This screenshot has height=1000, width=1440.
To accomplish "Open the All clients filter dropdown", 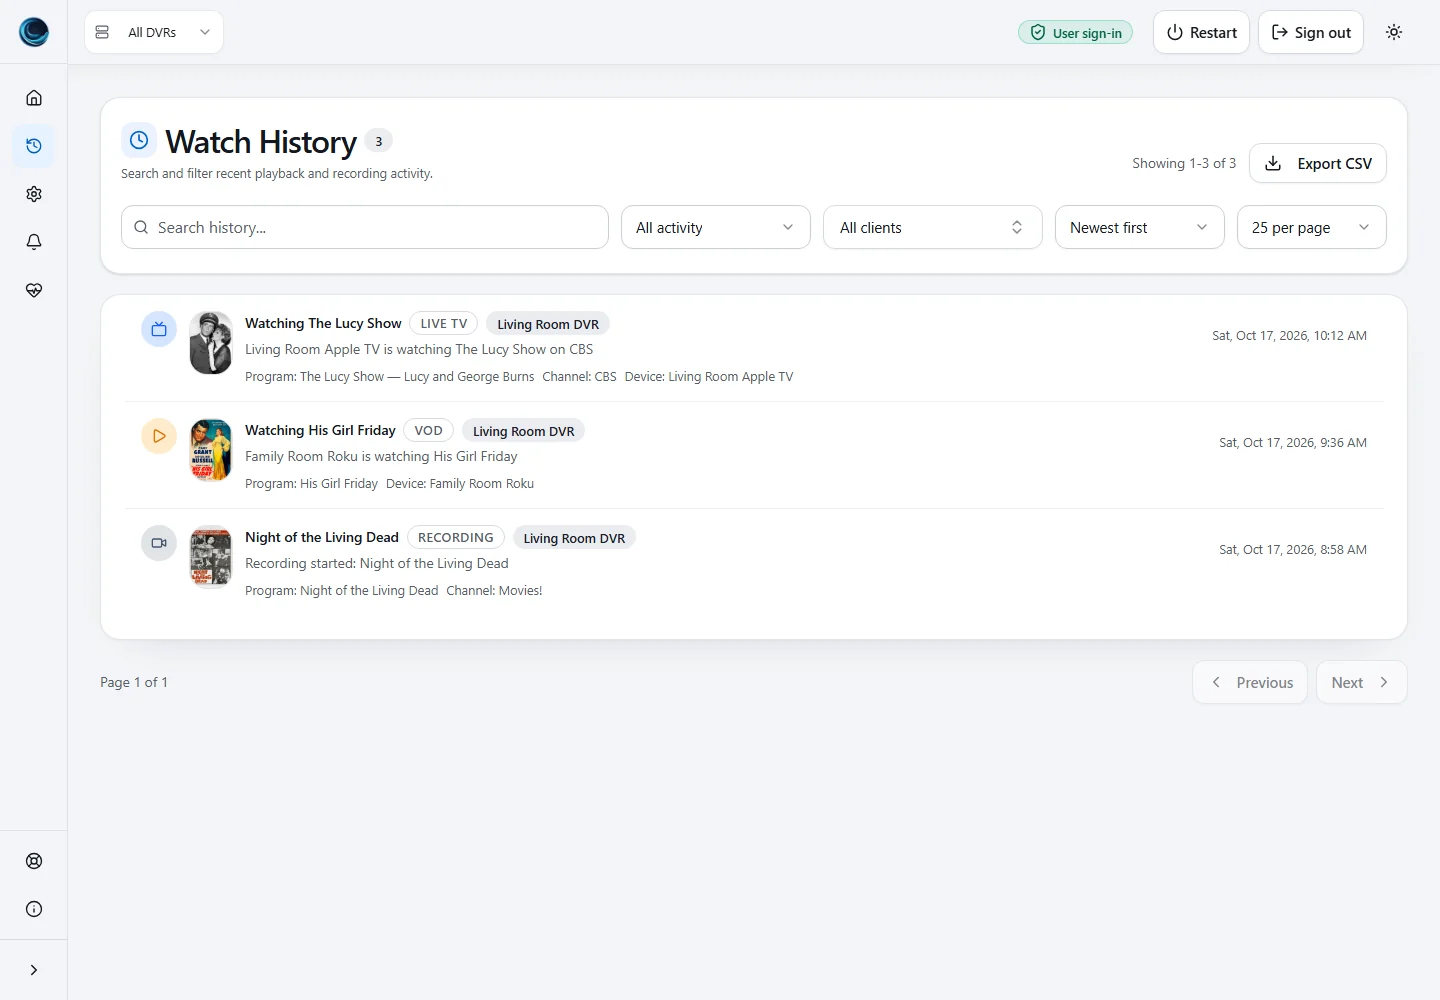I will [x=933, y=227].
